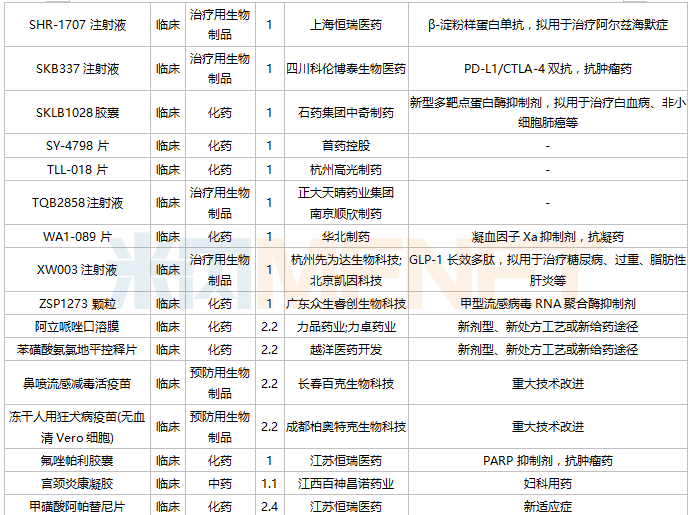Select the text 'β-淀粉样蛋白单抗，拟用于治疗阿尔兹海默症'

pyautogui.click(x=548, y=25)
